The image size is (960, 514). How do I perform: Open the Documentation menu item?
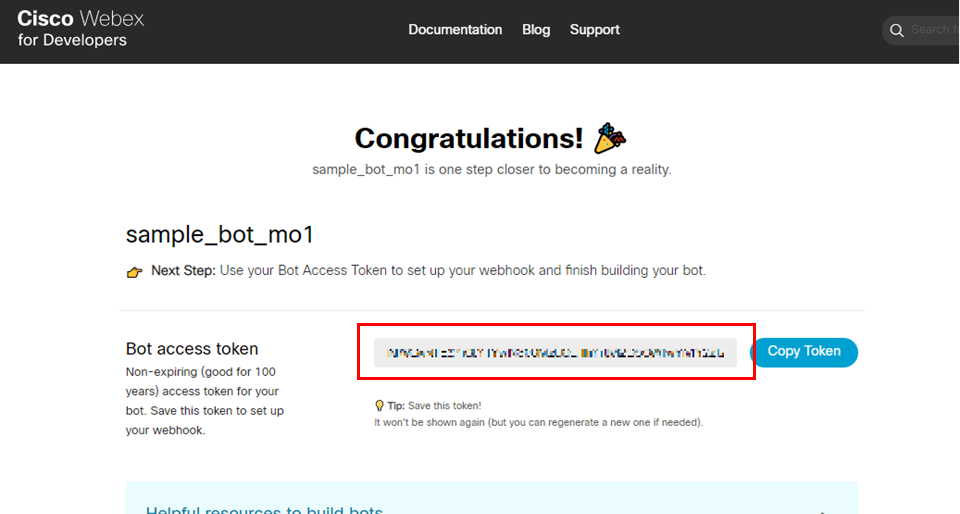tap(455, 30)
